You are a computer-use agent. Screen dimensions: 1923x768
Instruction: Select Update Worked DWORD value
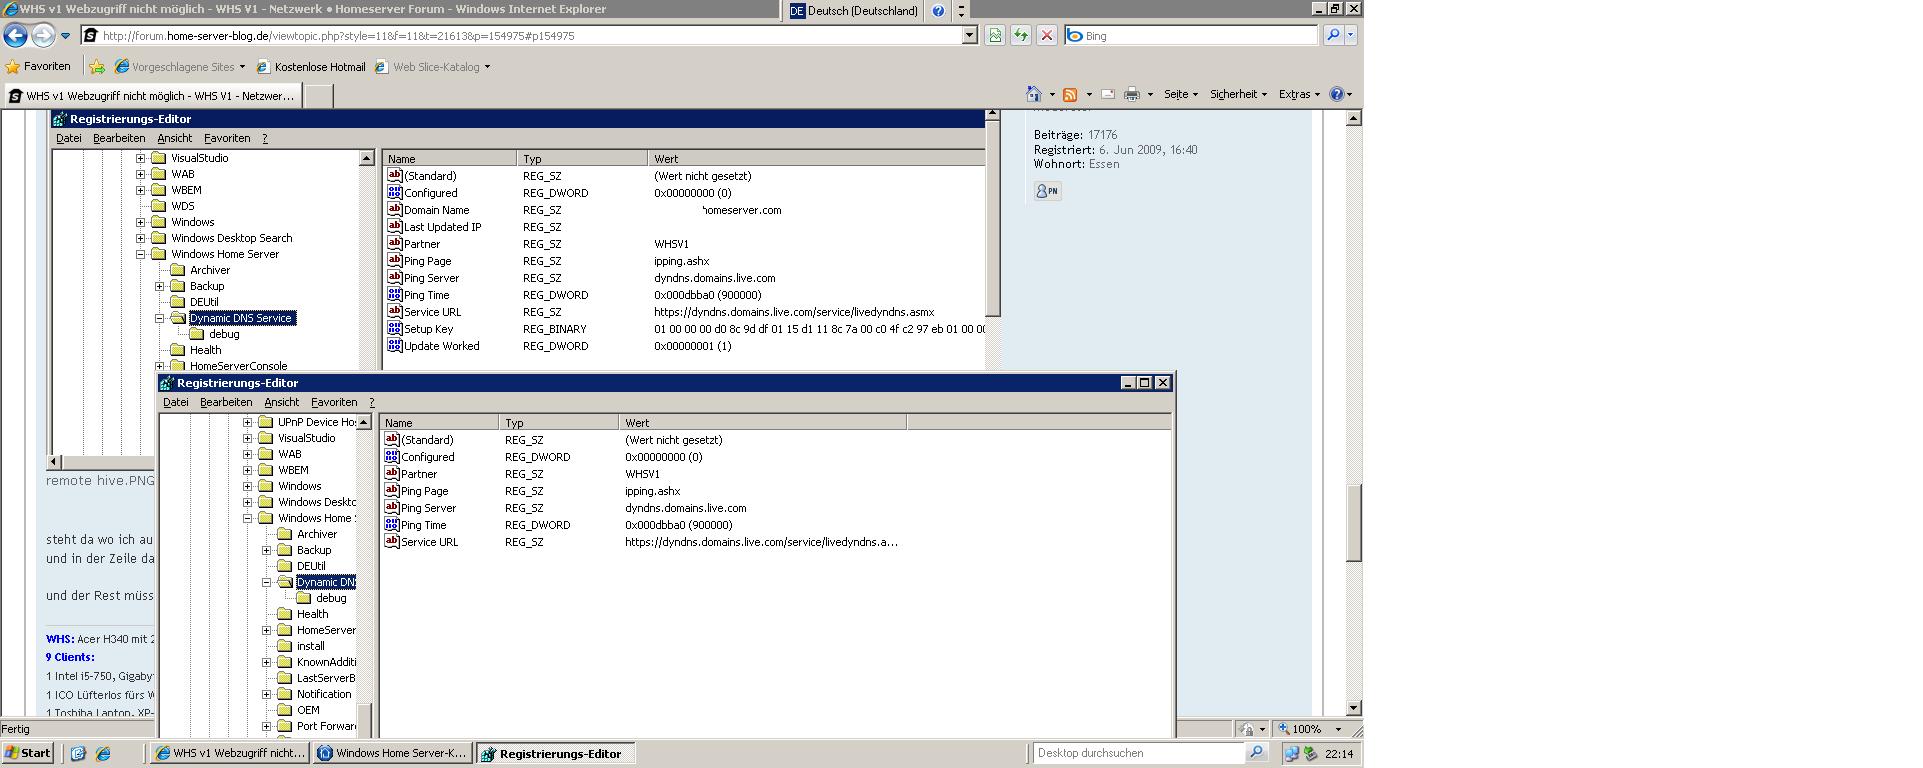pos(441,346)
